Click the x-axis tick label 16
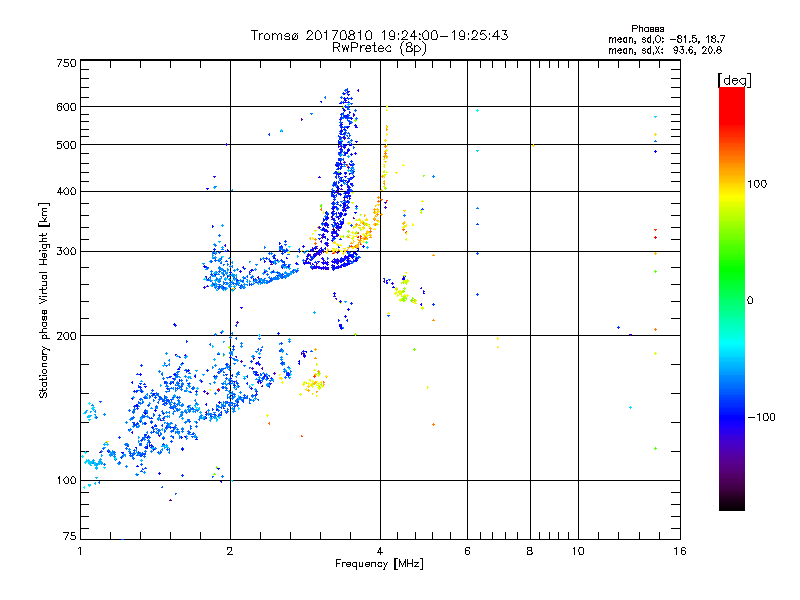The height and width of the screenshot is (600, 800). click(680, 551)
